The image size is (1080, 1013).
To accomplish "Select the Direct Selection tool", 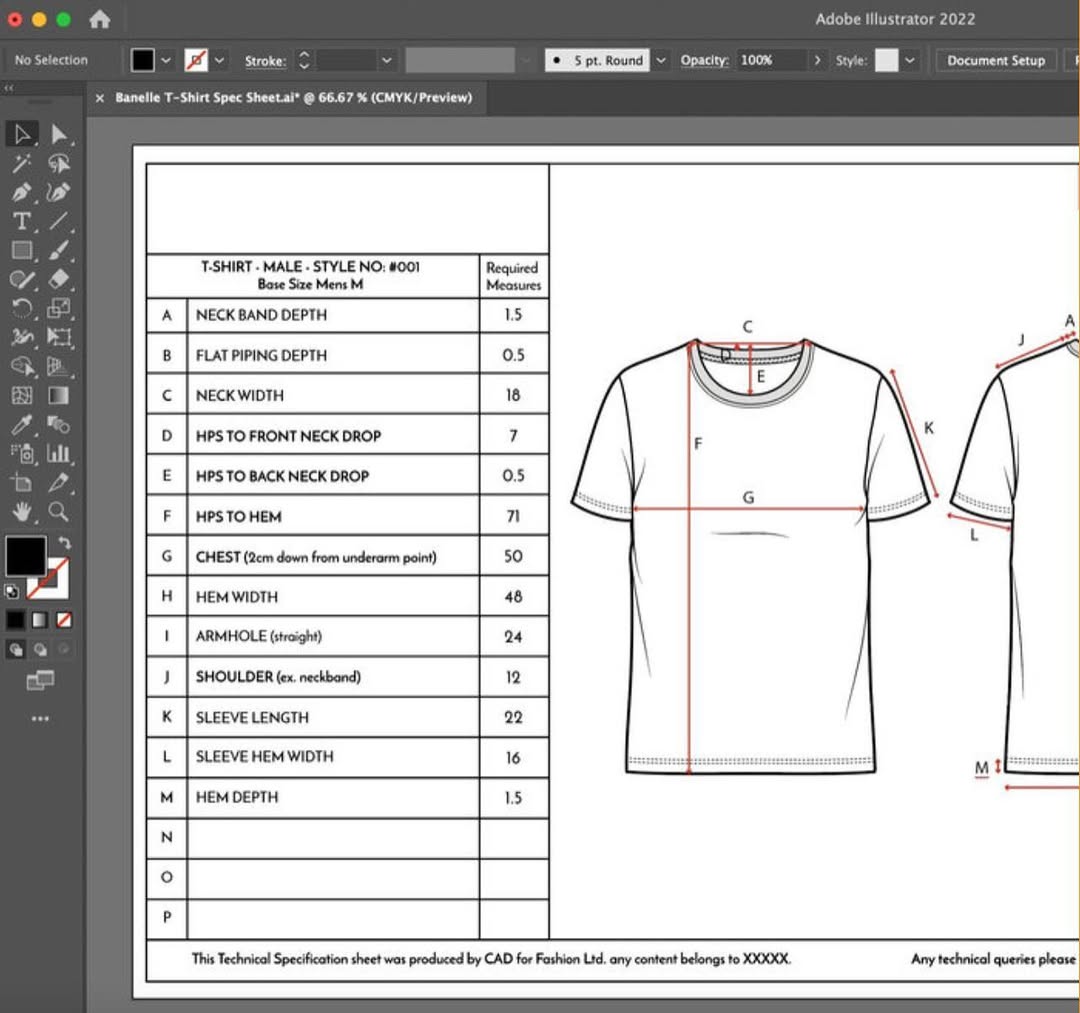I will point(58,134).
